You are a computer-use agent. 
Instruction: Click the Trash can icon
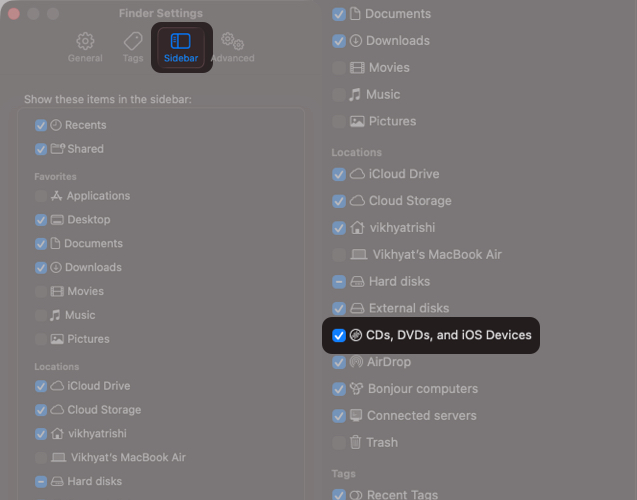coord(355,442)
